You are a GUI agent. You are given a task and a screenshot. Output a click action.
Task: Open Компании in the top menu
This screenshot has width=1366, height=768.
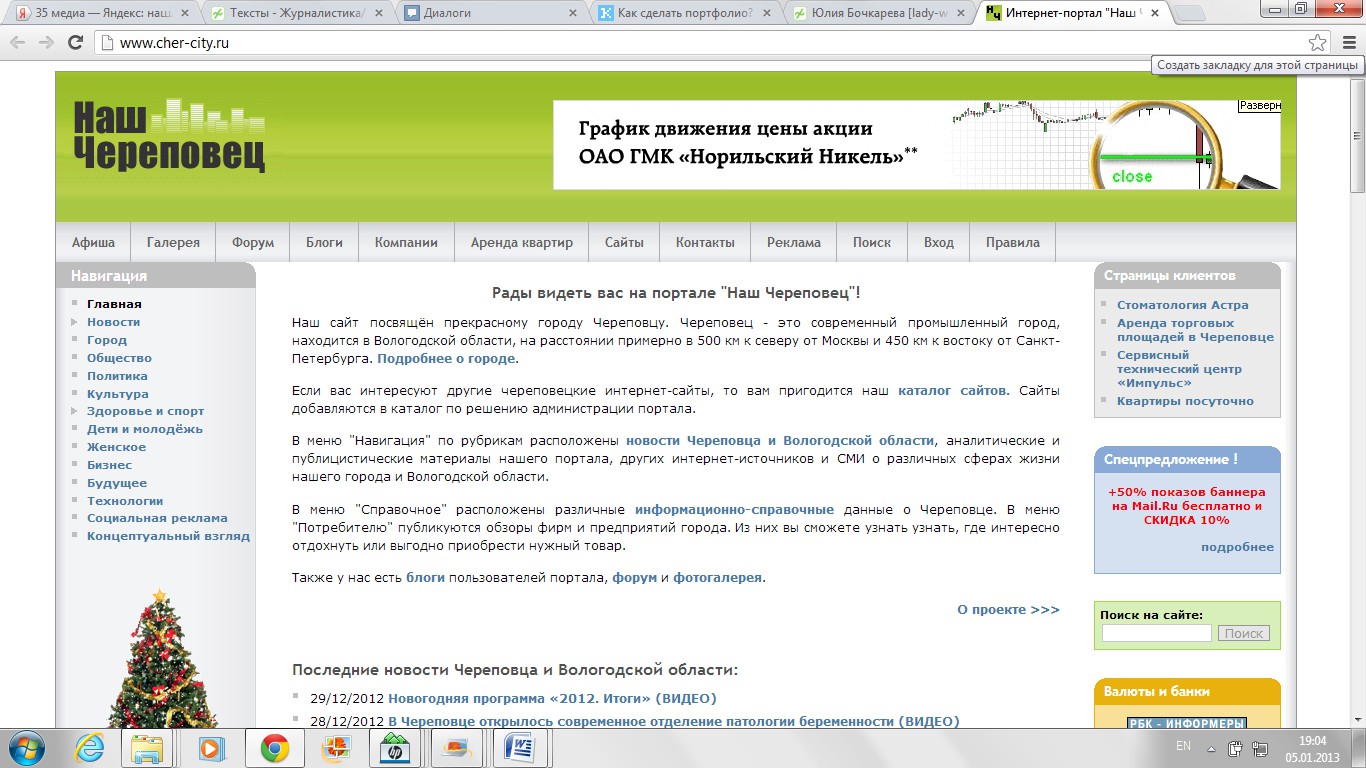point(406,242)
